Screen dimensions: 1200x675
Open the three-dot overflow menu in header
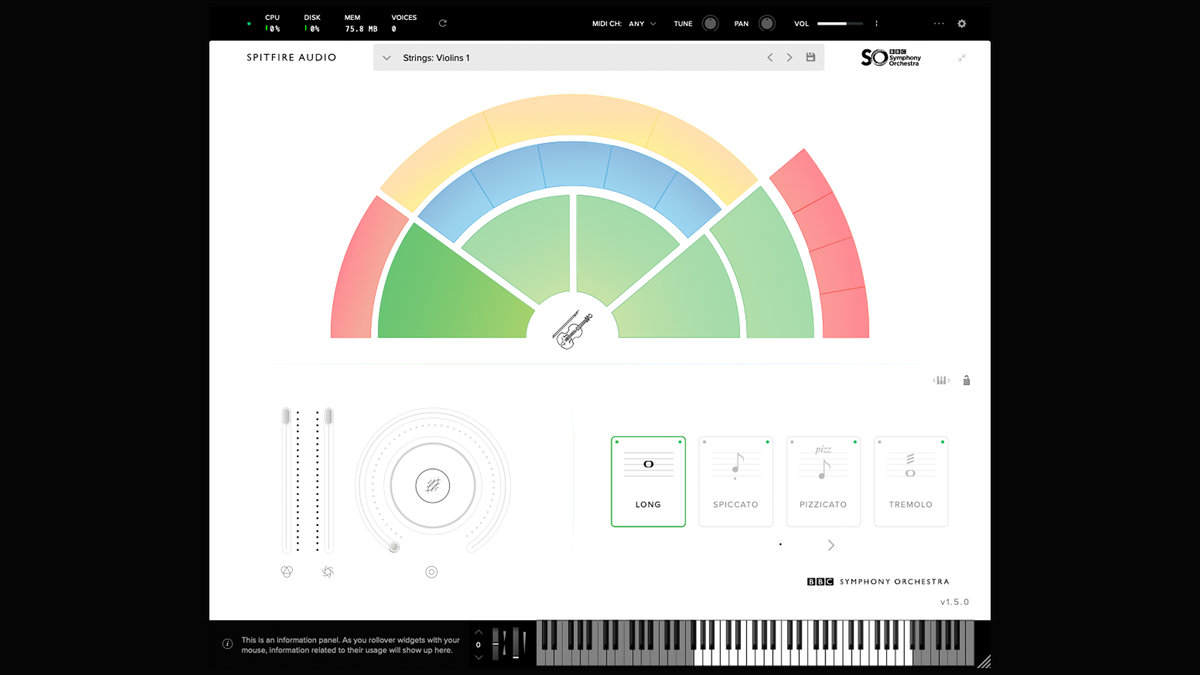pos(938,23)
